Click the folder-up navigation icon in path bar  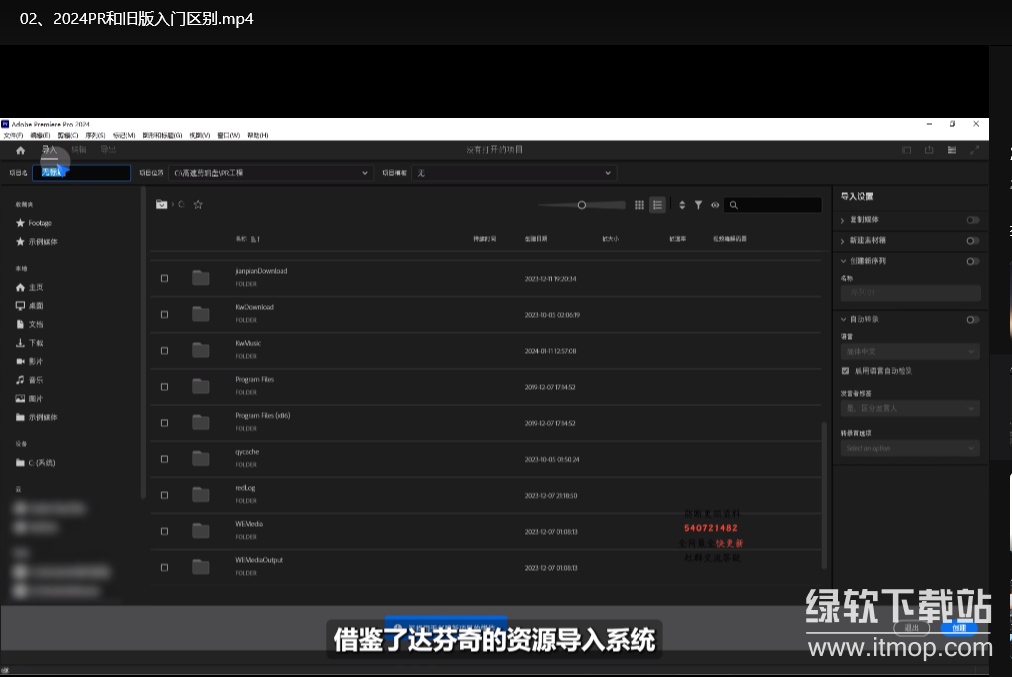(161, 205)
